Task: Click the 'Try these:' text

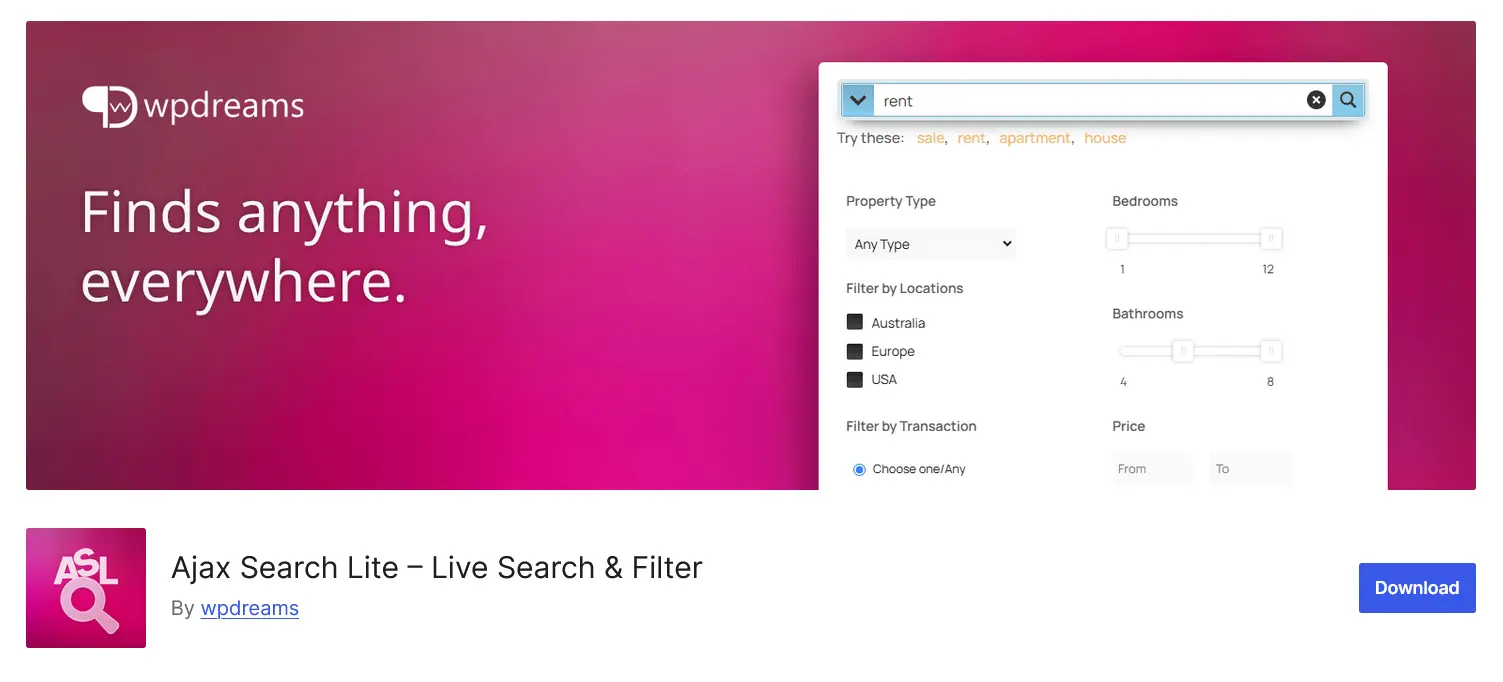Action: (870, 138)
